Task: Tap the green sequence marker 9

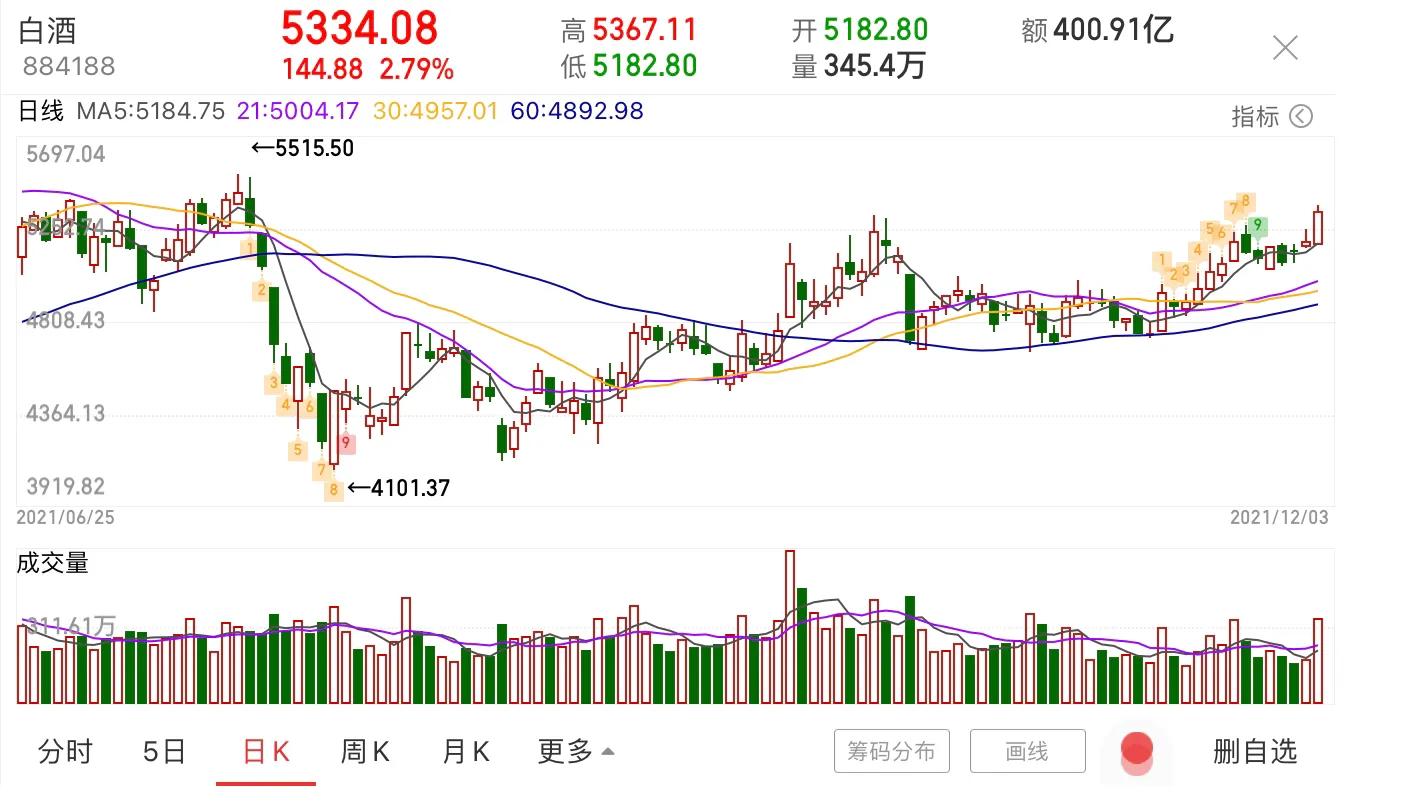Action: [1259, 225]
